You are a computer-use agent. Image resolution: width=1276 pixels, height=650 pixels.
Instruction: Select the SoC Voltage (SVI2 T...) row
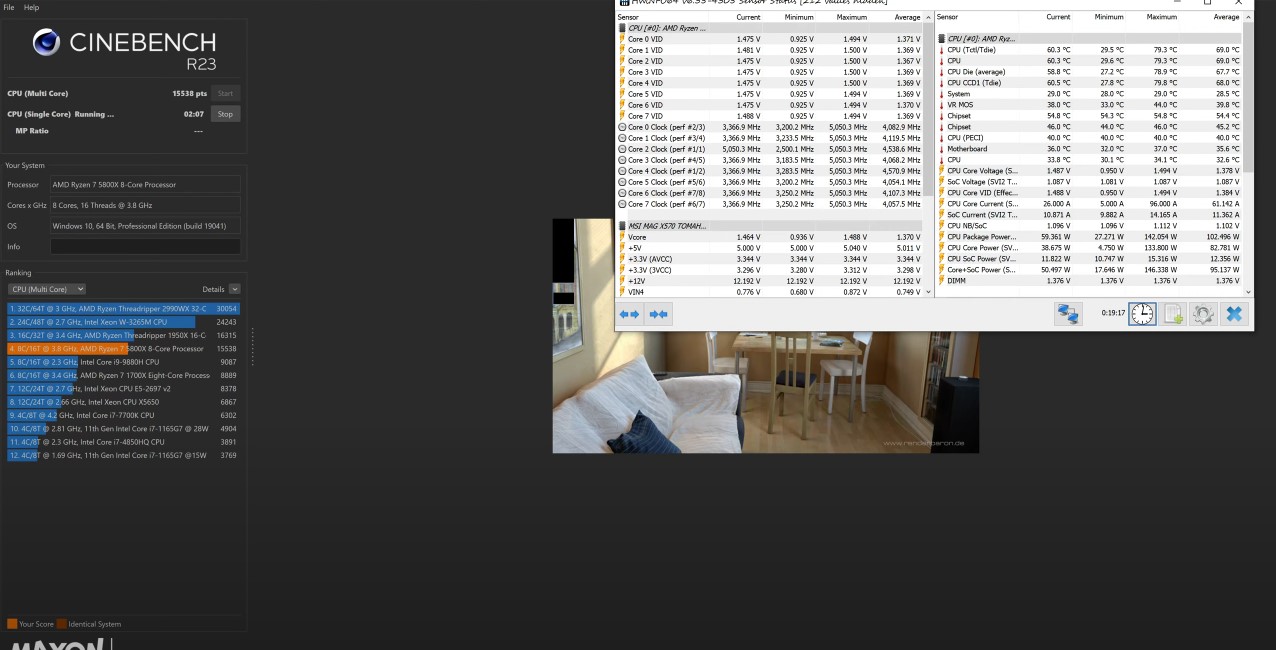1089,182
